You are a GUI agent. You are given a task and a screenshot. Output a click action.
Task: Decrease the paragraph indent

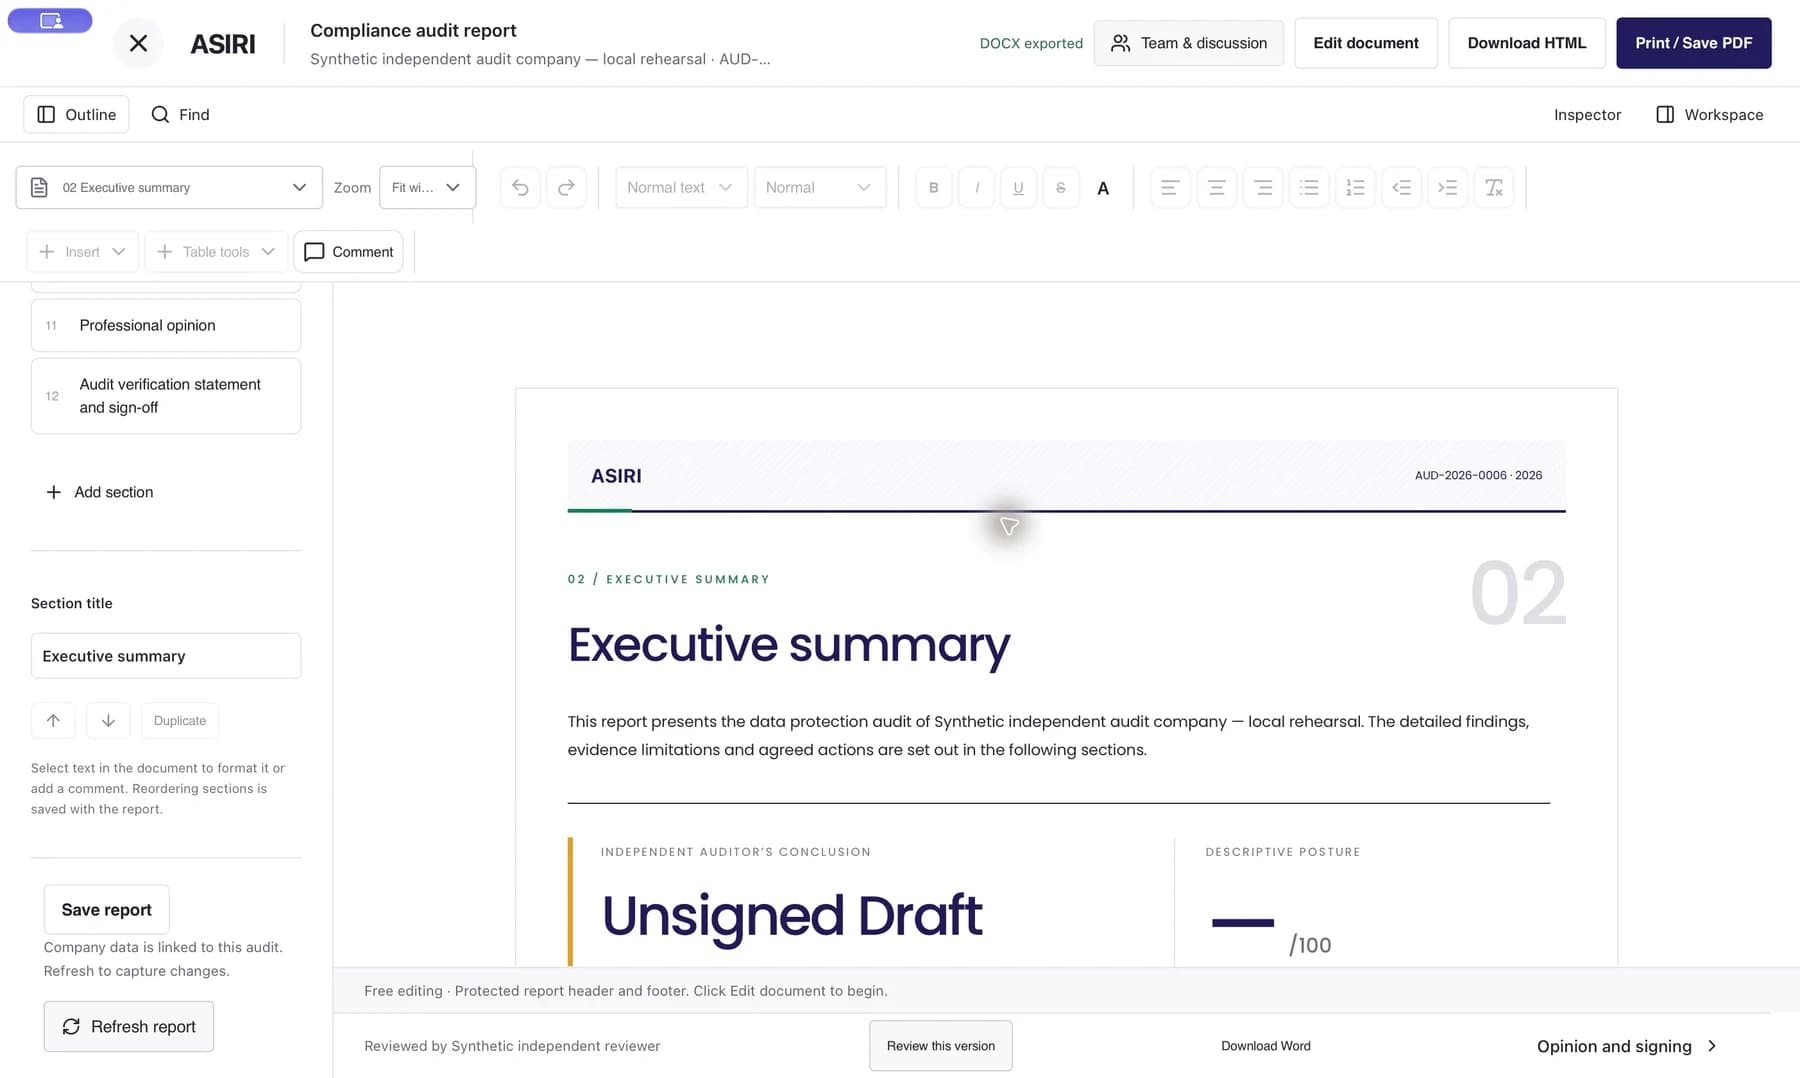[1401, 187]
